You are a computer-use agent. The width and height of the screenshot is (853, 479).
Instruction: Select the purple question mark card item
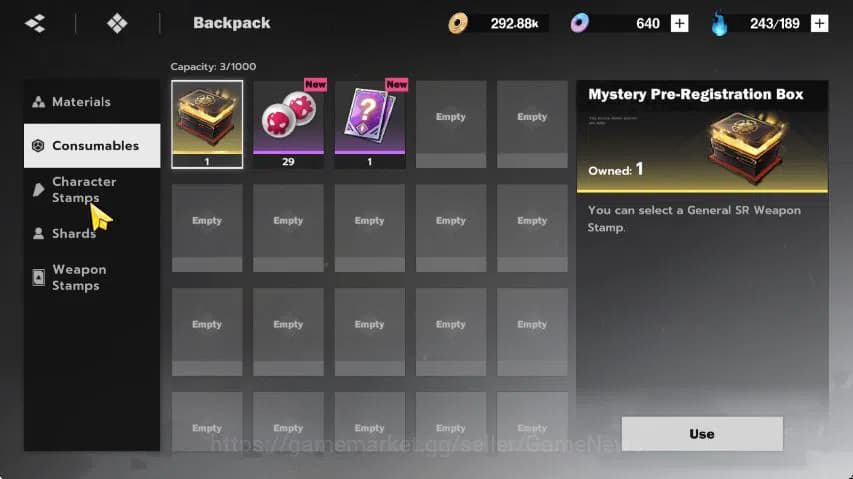click(370, 125)
